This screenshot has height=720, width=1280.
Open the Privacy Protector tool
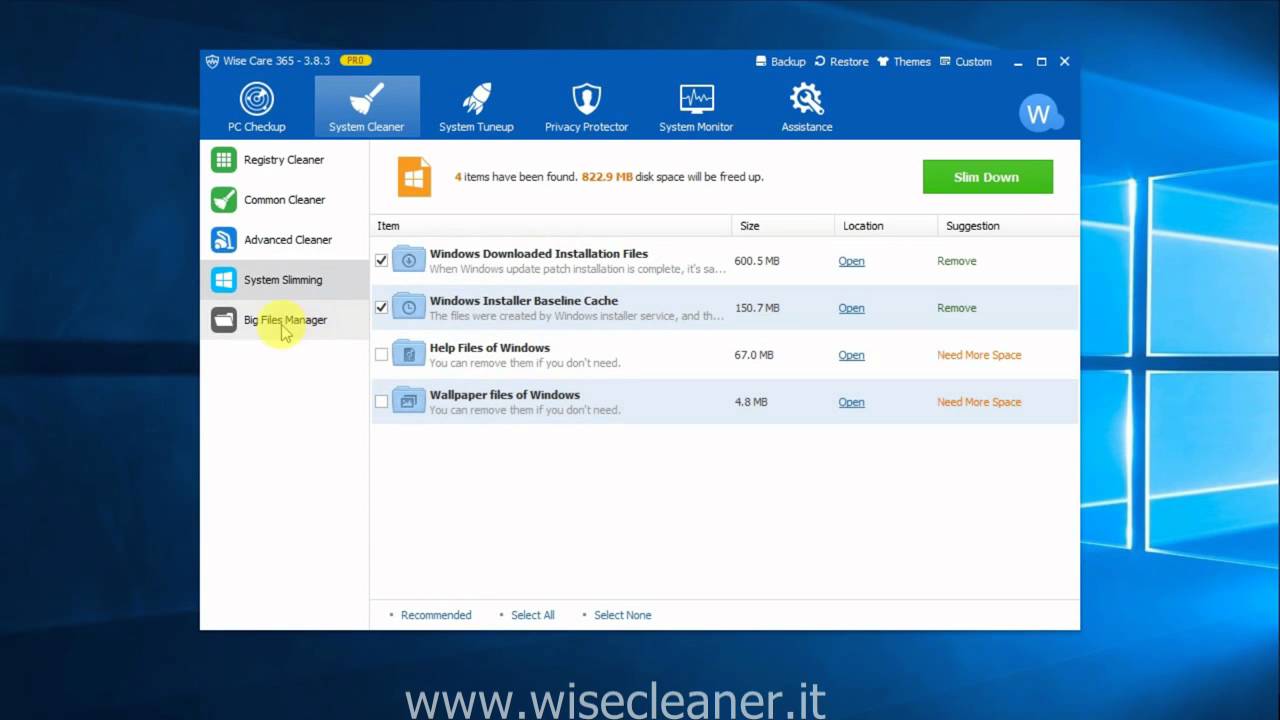tap(586, 107)
